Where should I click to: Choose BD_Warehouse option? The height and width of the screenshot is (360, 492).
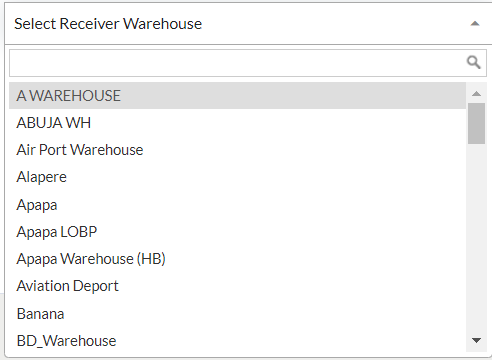click(237, 341)
